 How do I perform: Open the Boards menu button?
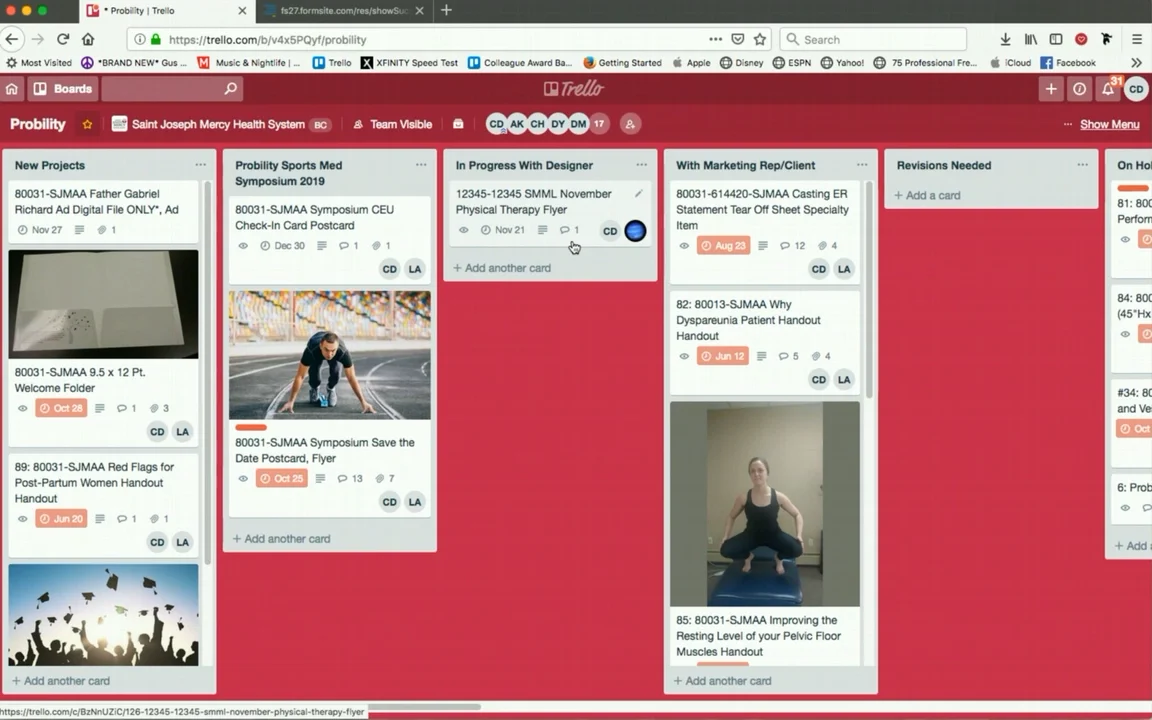64,89
